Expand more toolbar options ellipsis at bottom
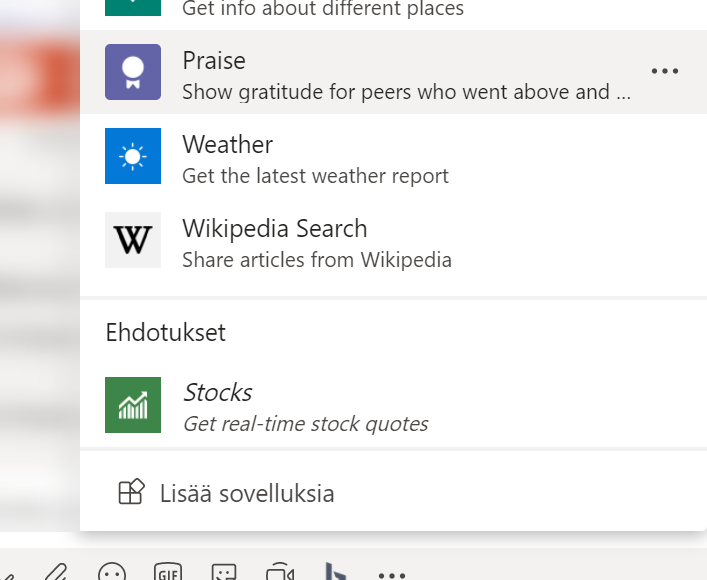 point(392,575)
